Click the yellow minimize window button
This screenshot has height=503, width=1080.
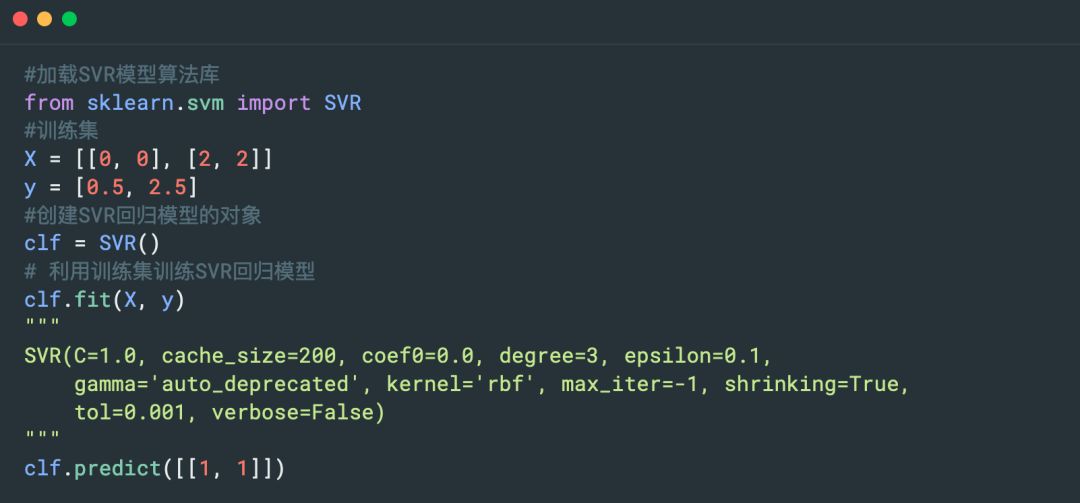point(44,19)
